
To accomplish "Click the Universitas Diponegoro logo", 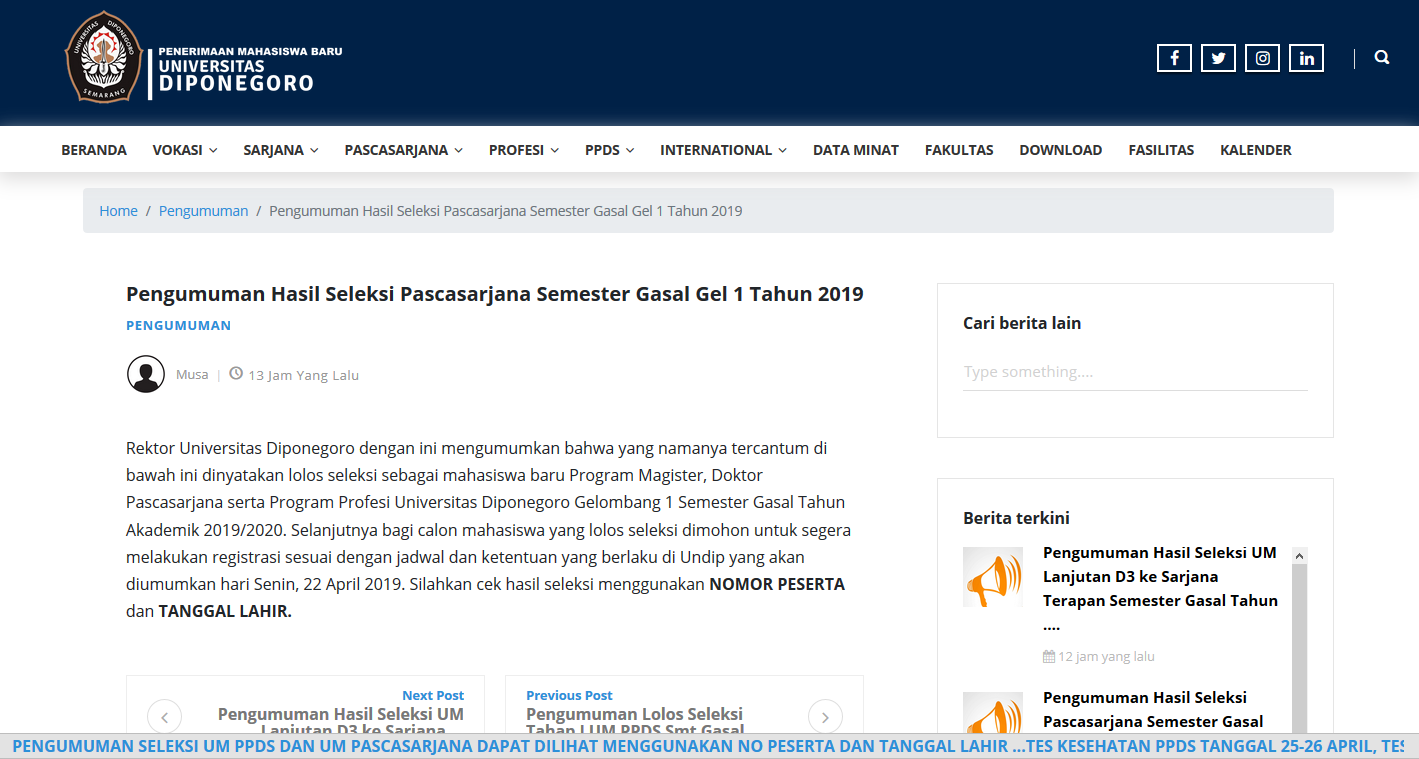I will coord(104,57).
